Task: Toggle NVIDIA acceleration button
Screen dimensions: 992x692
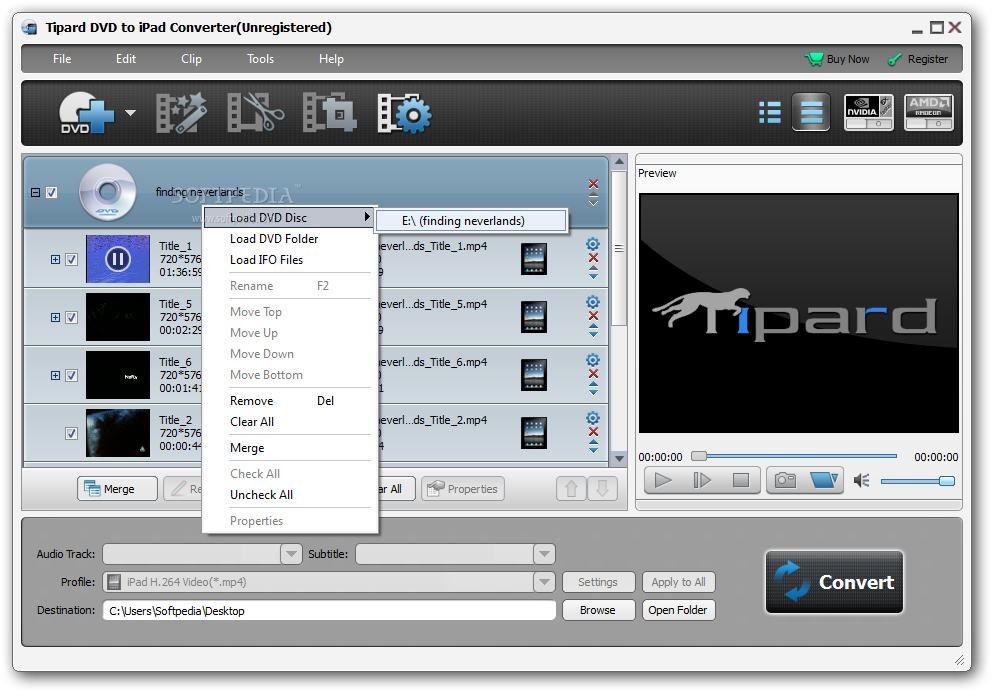Action: [869, 113]
